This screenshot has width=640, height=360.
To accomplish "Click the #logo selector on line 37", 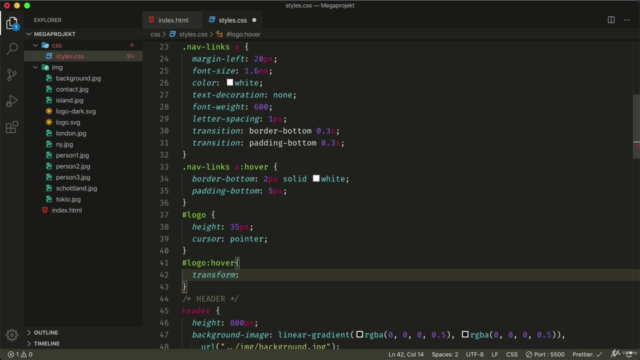I will [x=194, y=215].
